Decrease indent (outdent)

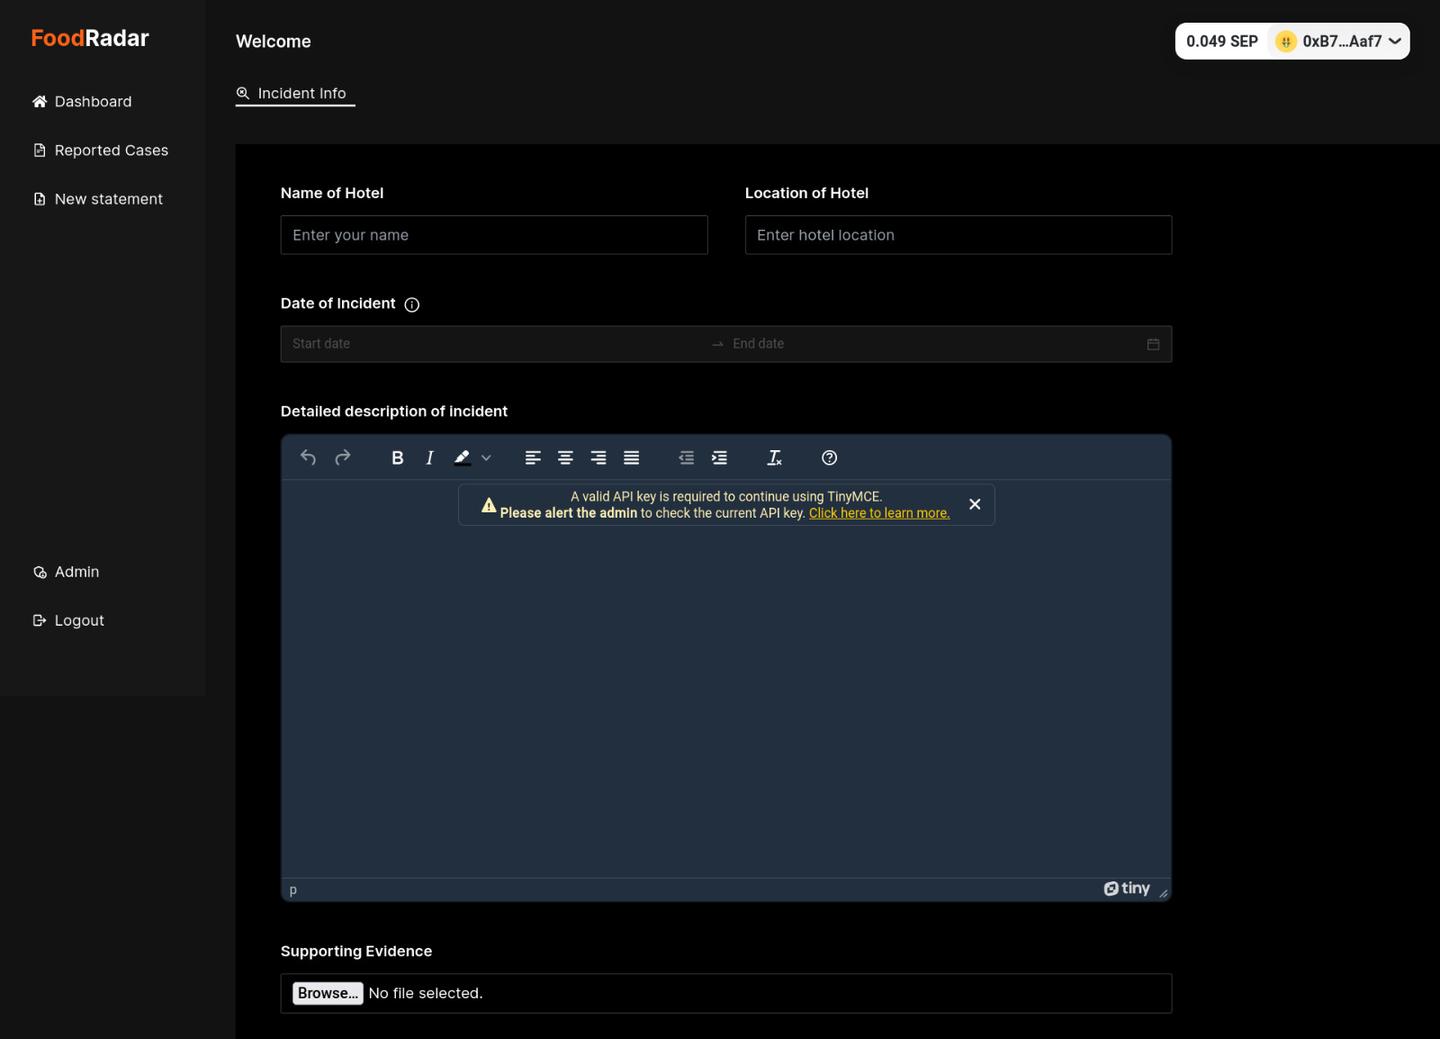click(x=686, y=457)
